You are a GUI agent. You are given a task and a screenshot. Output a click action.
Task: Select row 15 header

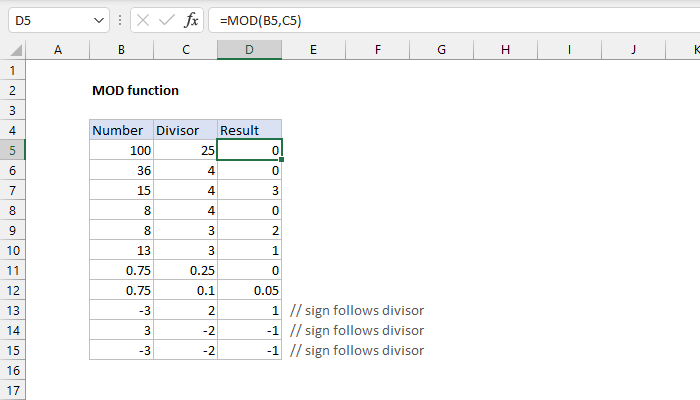12,350
